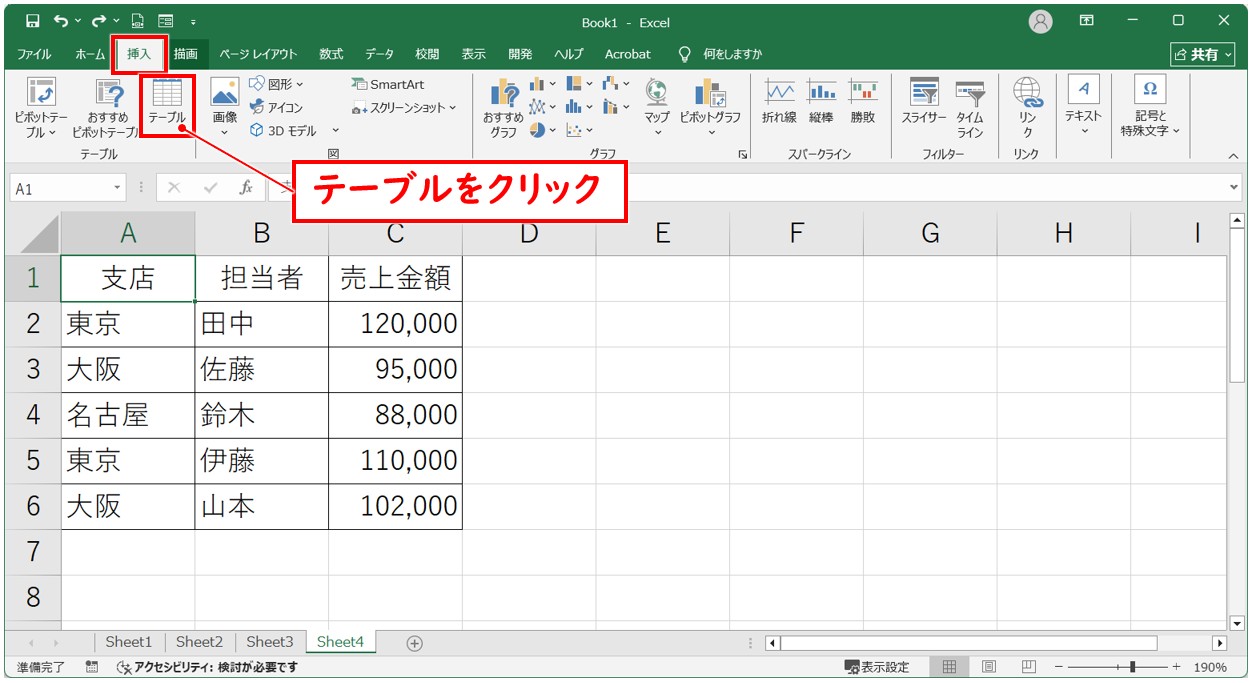This screenshot has width=1253, height=683.
Task: Switch to Page Layout view in status bar
Action: 988,667
